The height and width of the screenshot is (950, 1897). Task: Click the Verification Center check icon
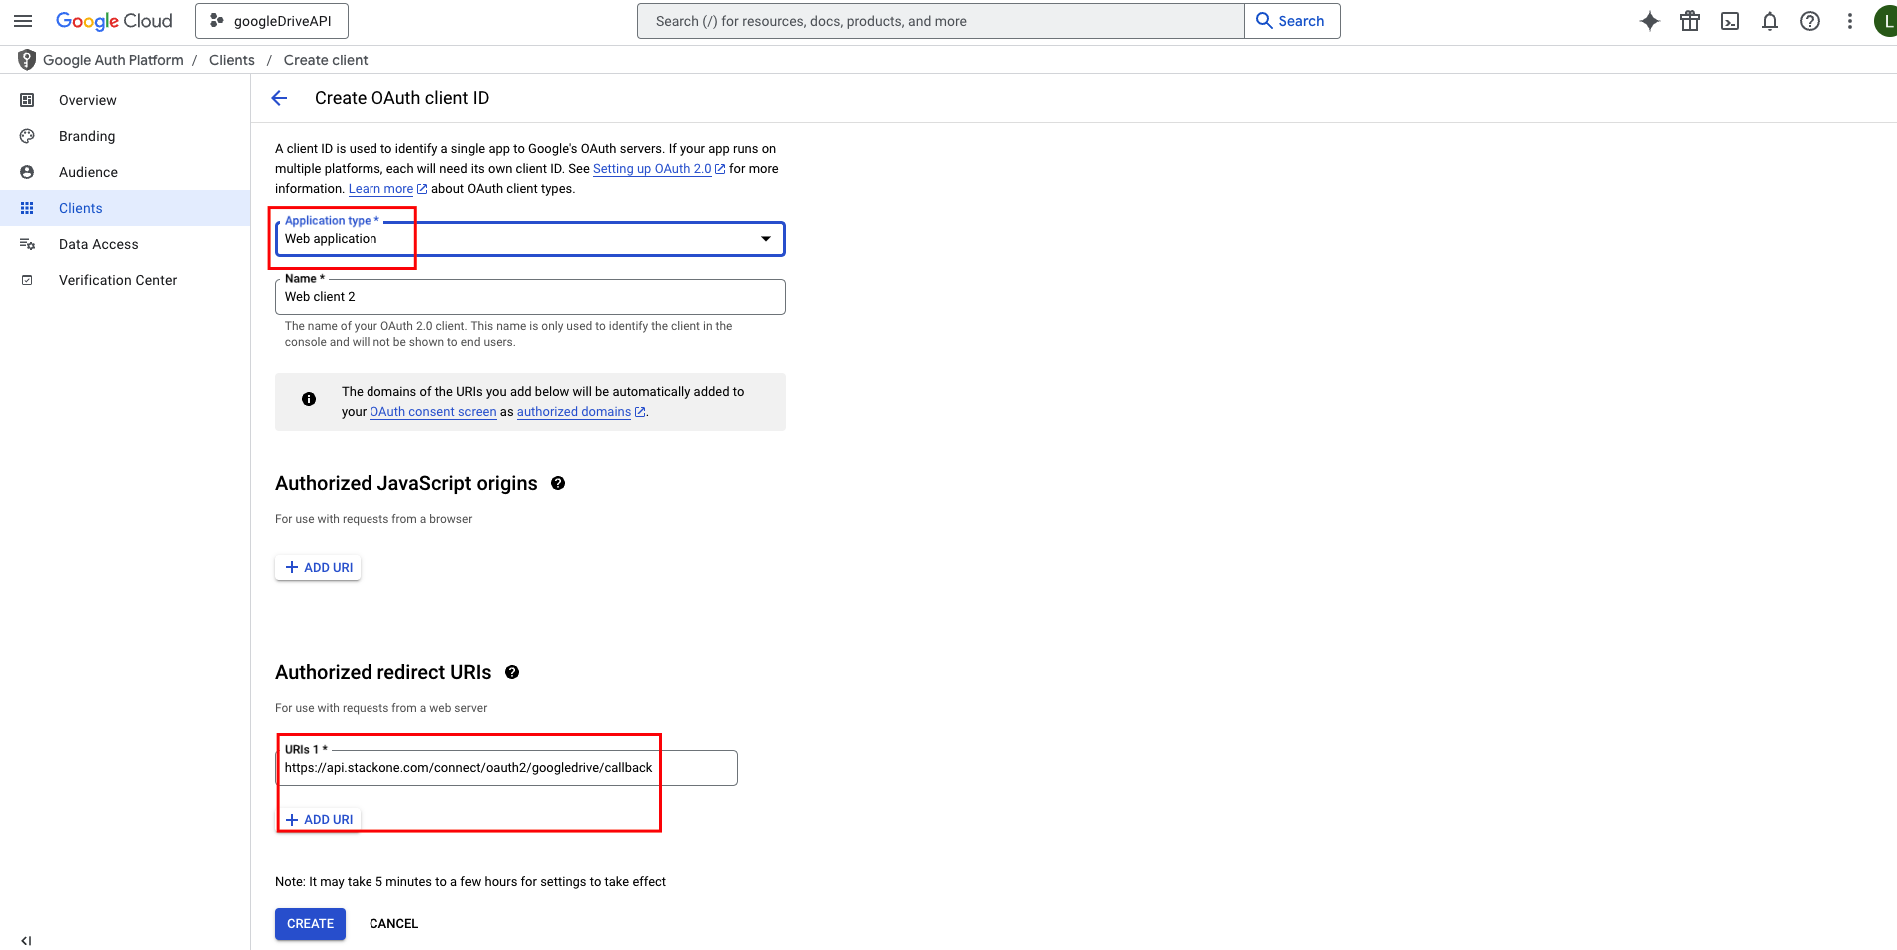[27, 280]
